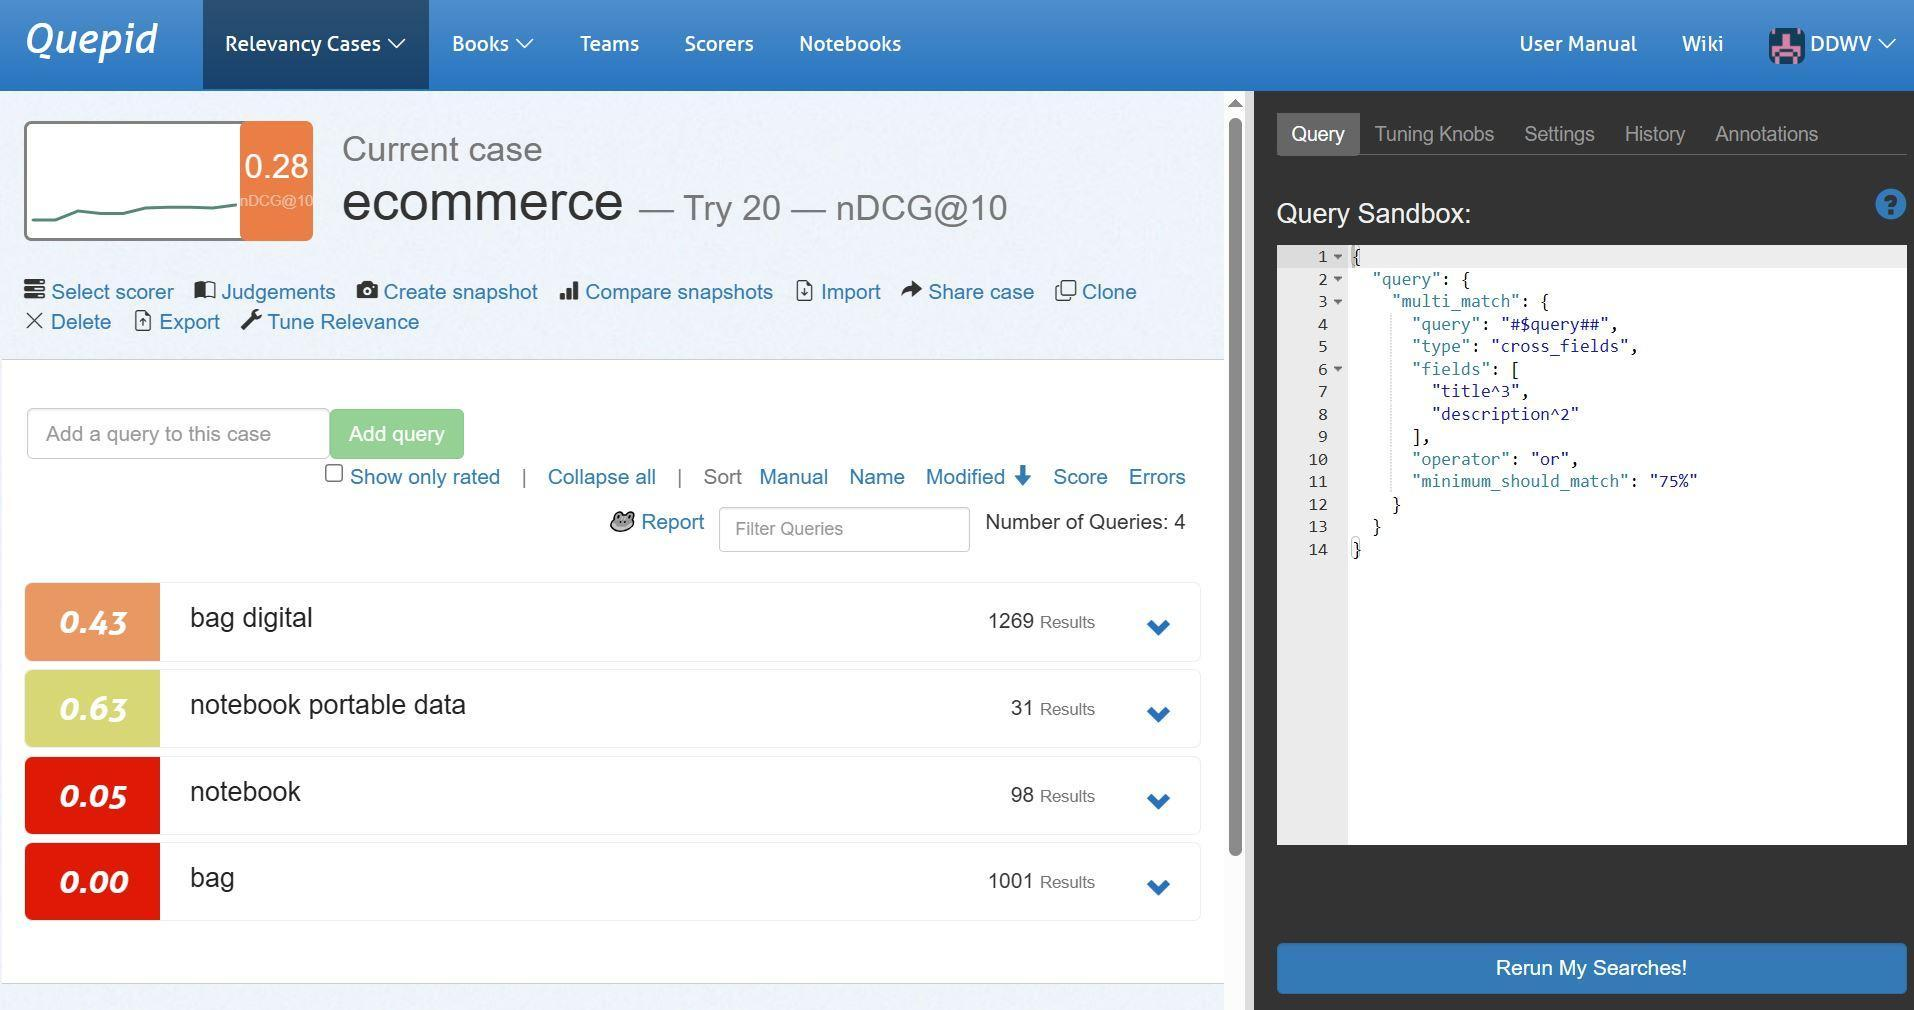Click the frog Report icon

(622, 522)
